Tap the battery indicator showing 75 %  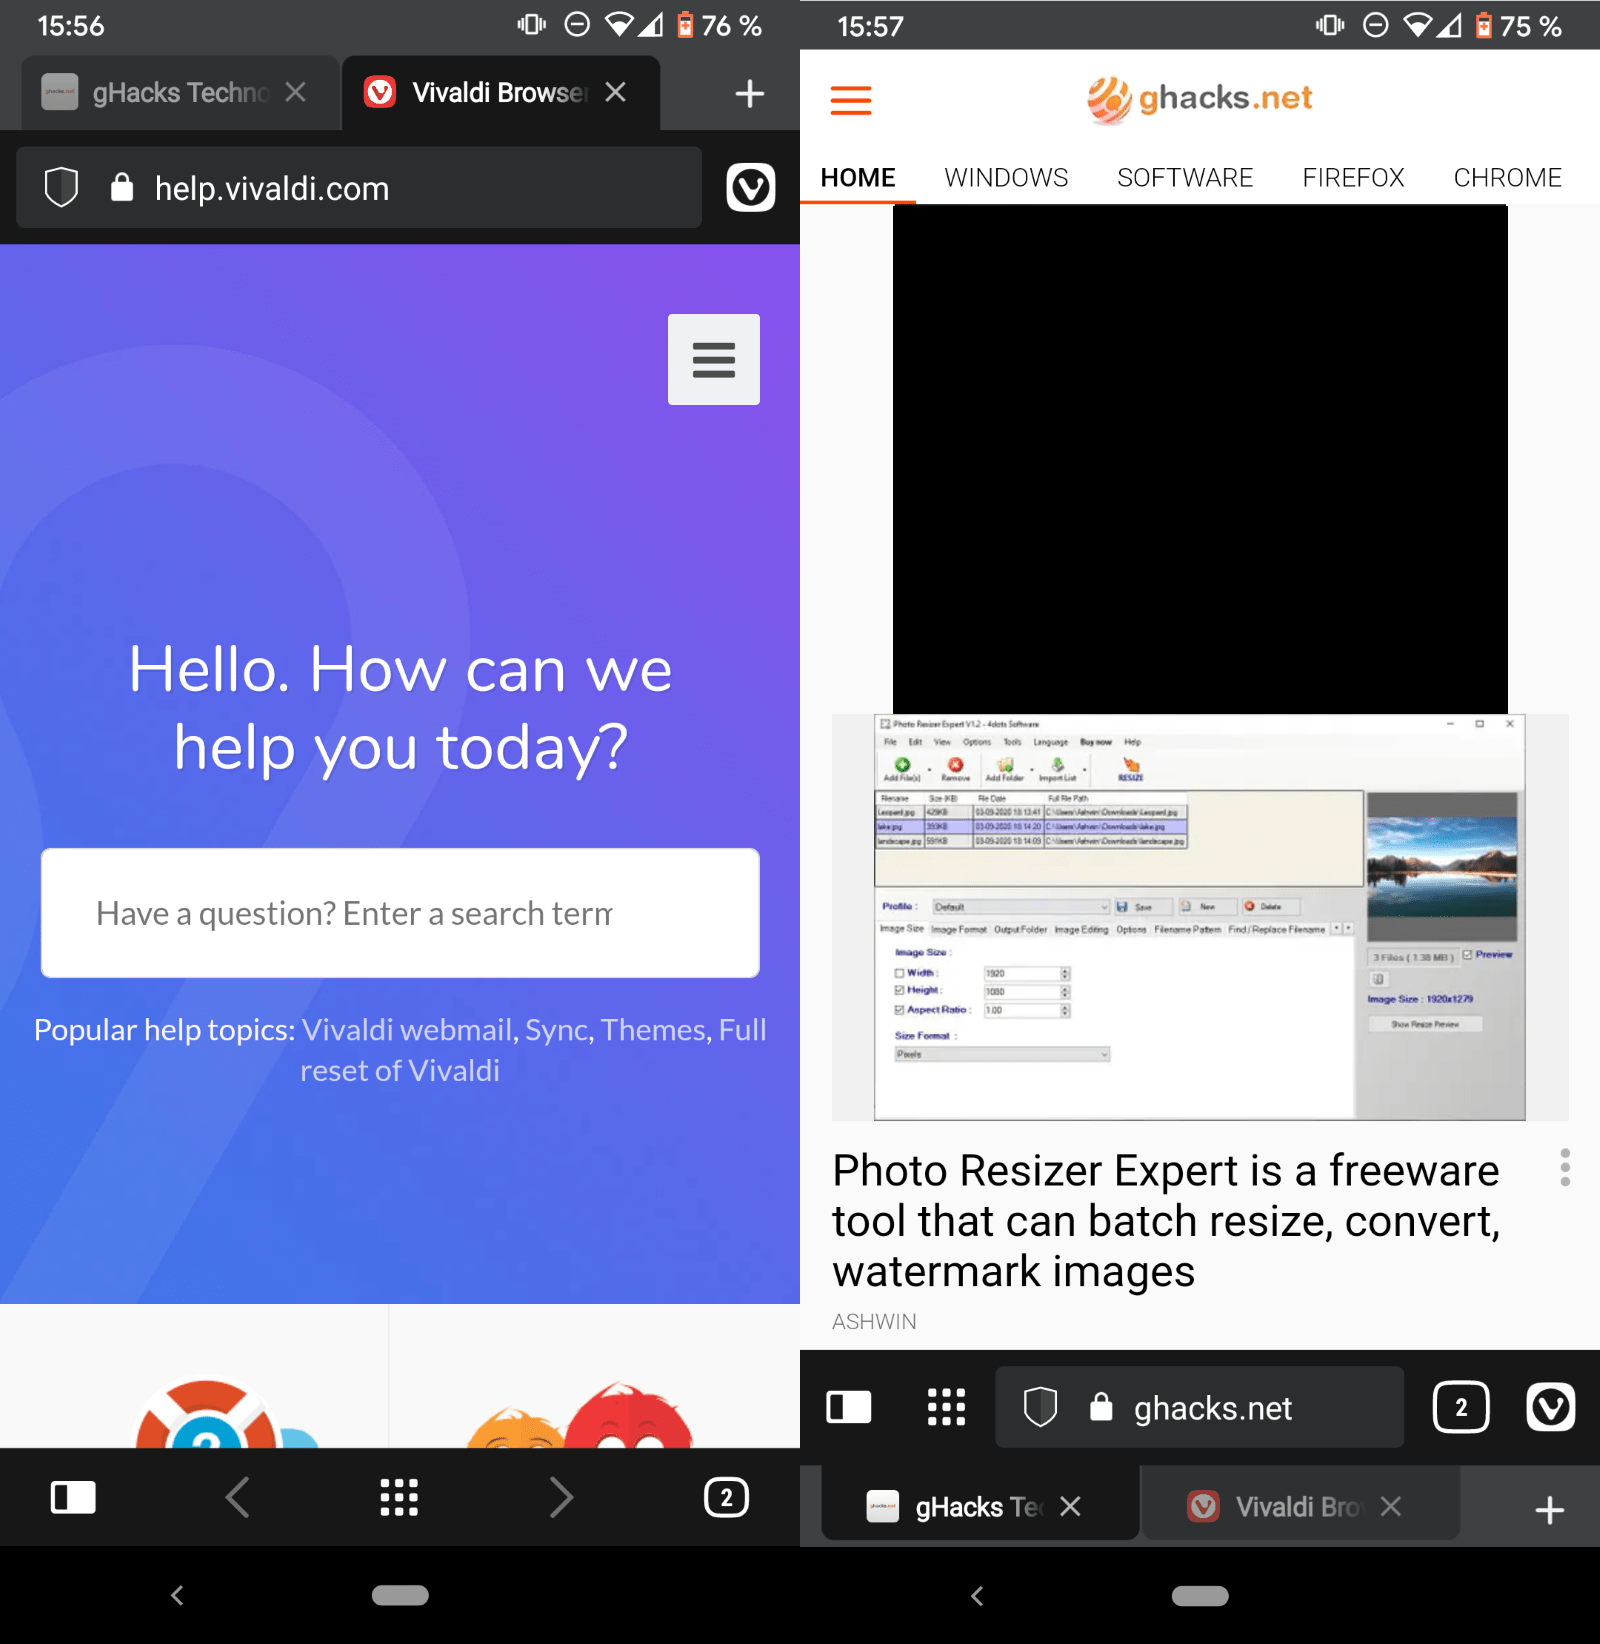point(1519,26)
